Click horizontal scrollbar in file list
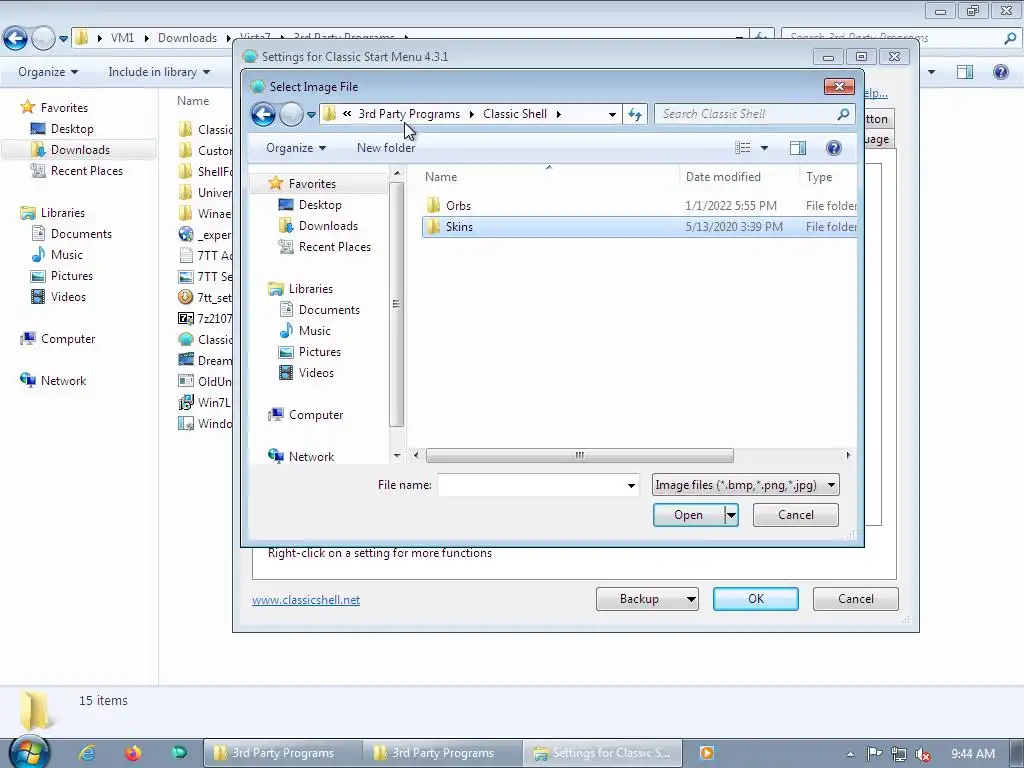Image resolution: width=1024 pixels, height=768 pixels. click(579, 455)
